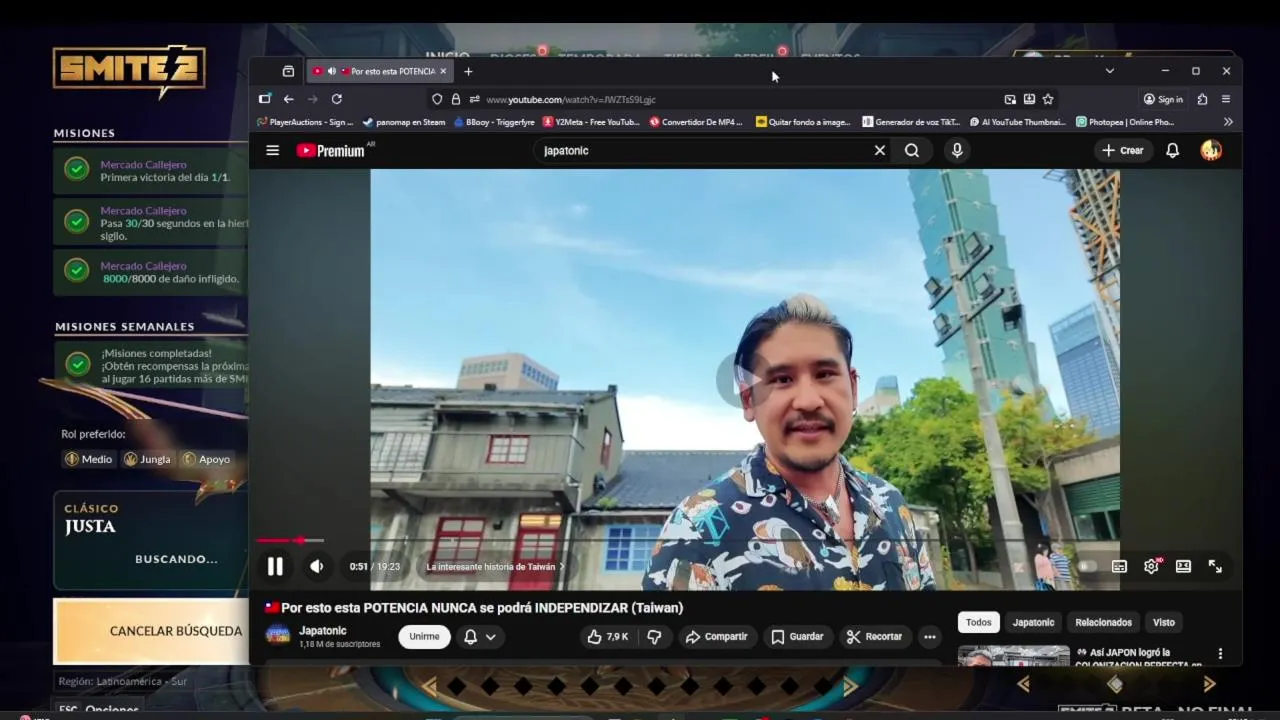Toggle the autoplay switch in the player
Screen dimensions: 1280x720
[x=1087, y=566]
